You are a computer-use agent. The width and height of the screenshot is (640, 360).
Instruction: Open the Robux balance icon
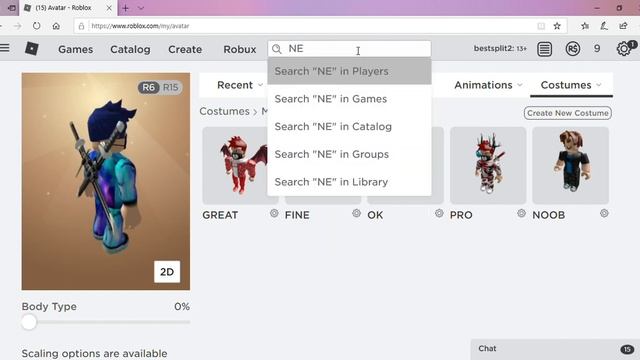tap(573, 49)
